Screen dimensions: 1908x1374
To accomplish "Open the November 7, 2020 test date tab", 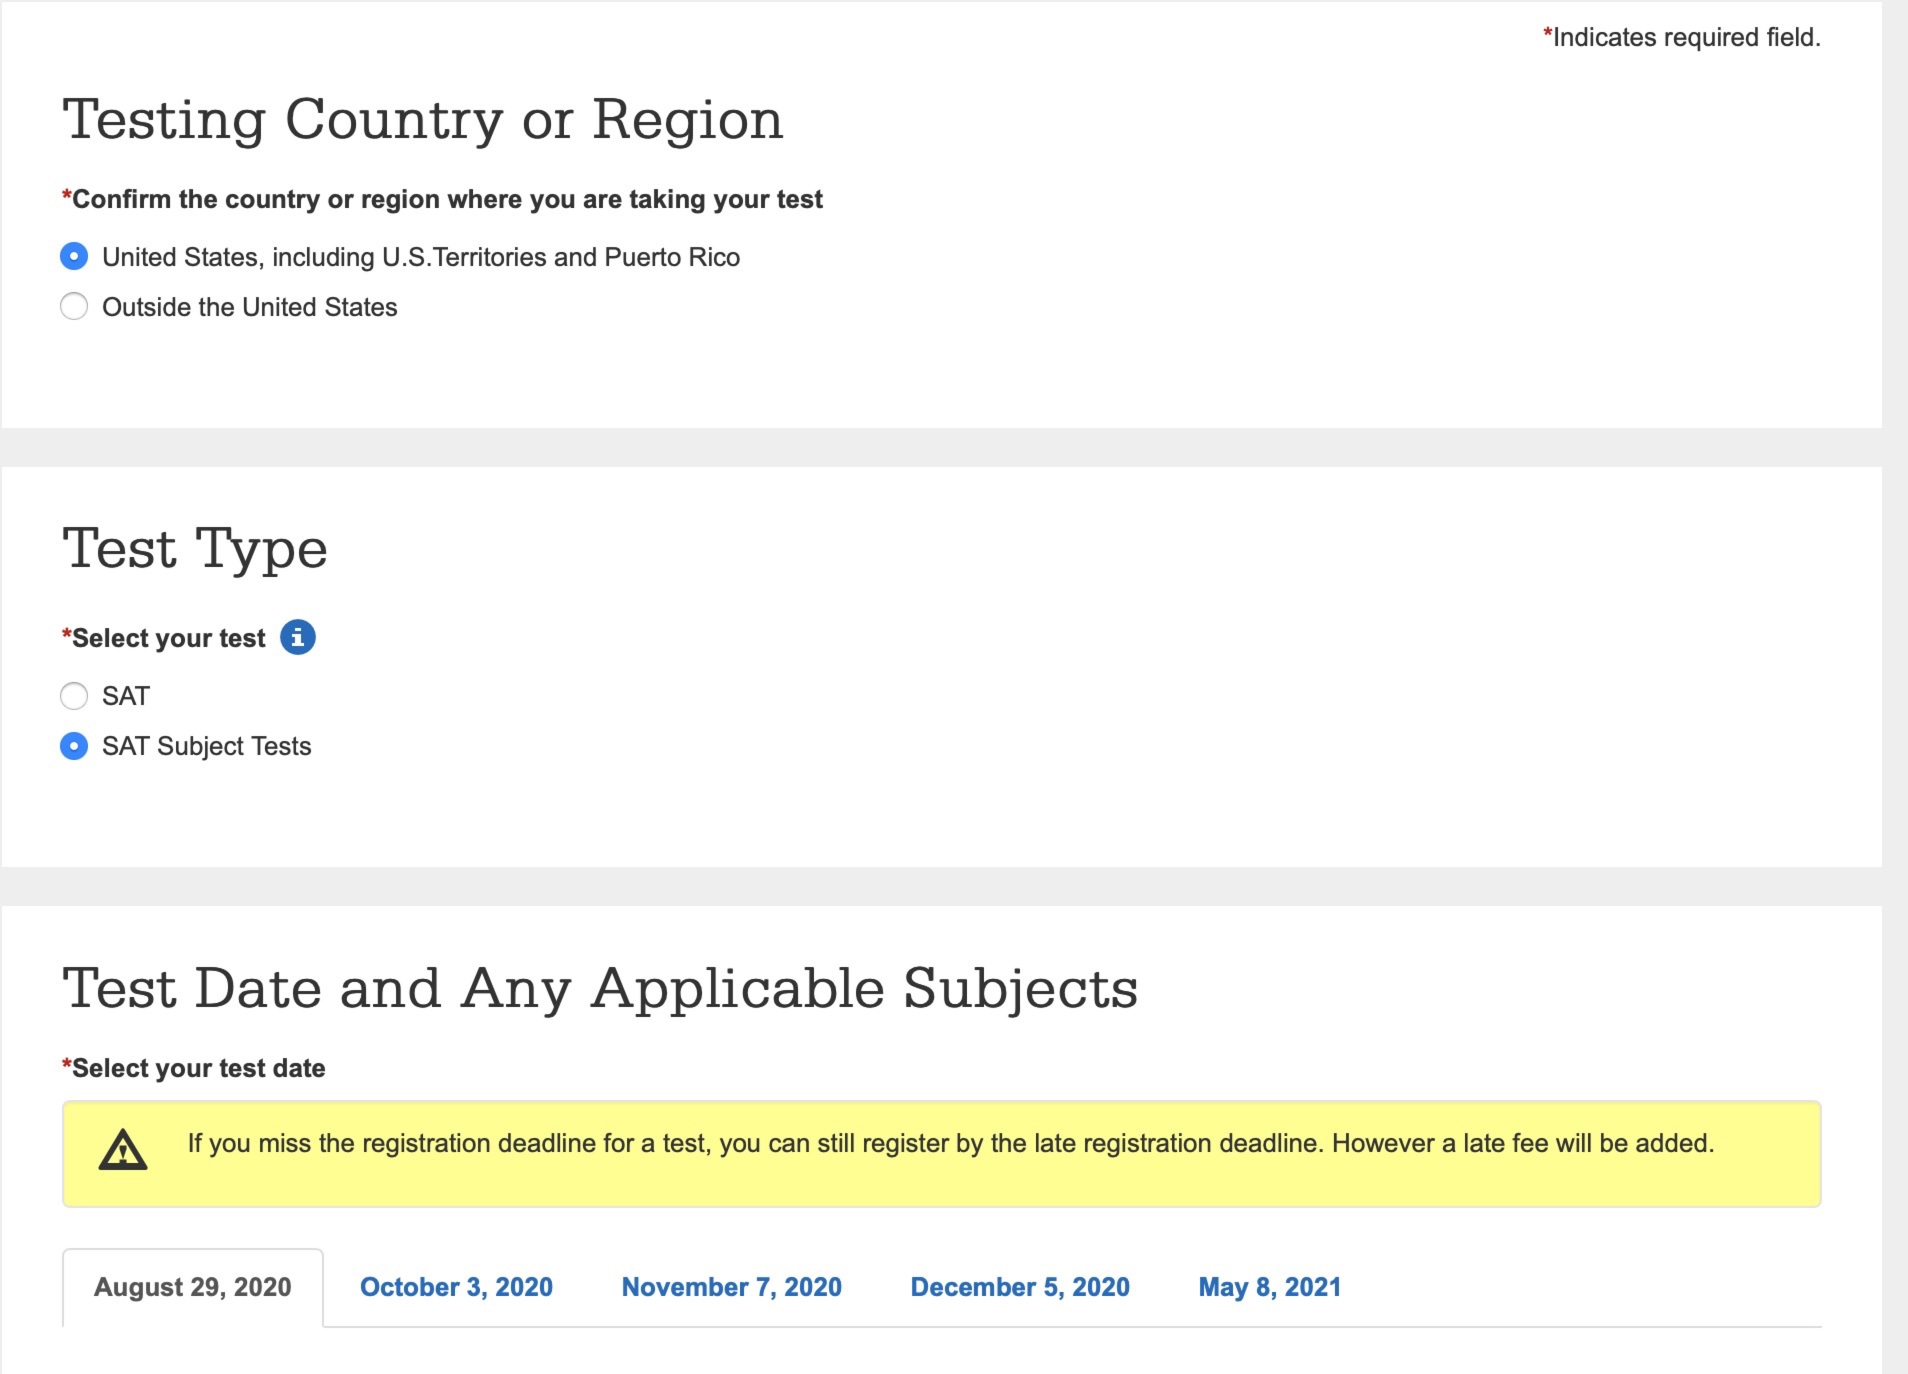I will pos(731,1287).
